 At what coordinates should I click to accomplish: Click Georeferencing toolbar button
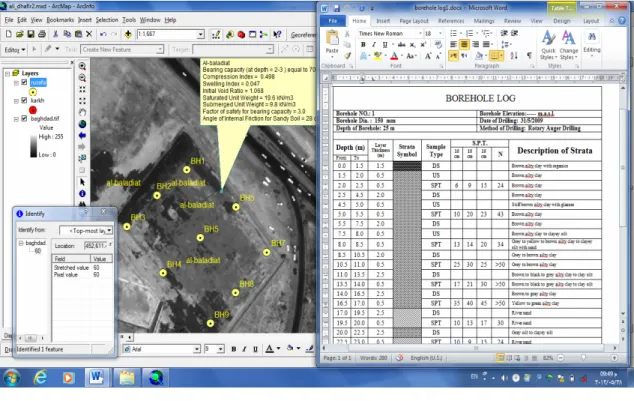(302, 35)
